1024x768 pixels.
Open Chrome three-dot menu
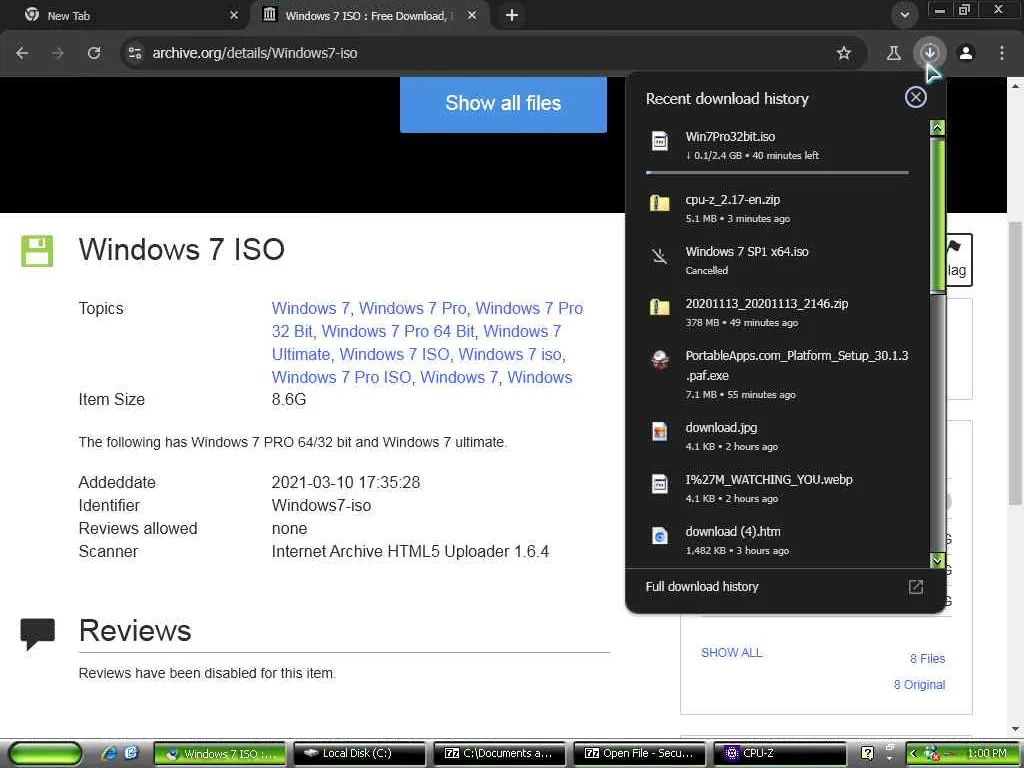coord(1002,53)
